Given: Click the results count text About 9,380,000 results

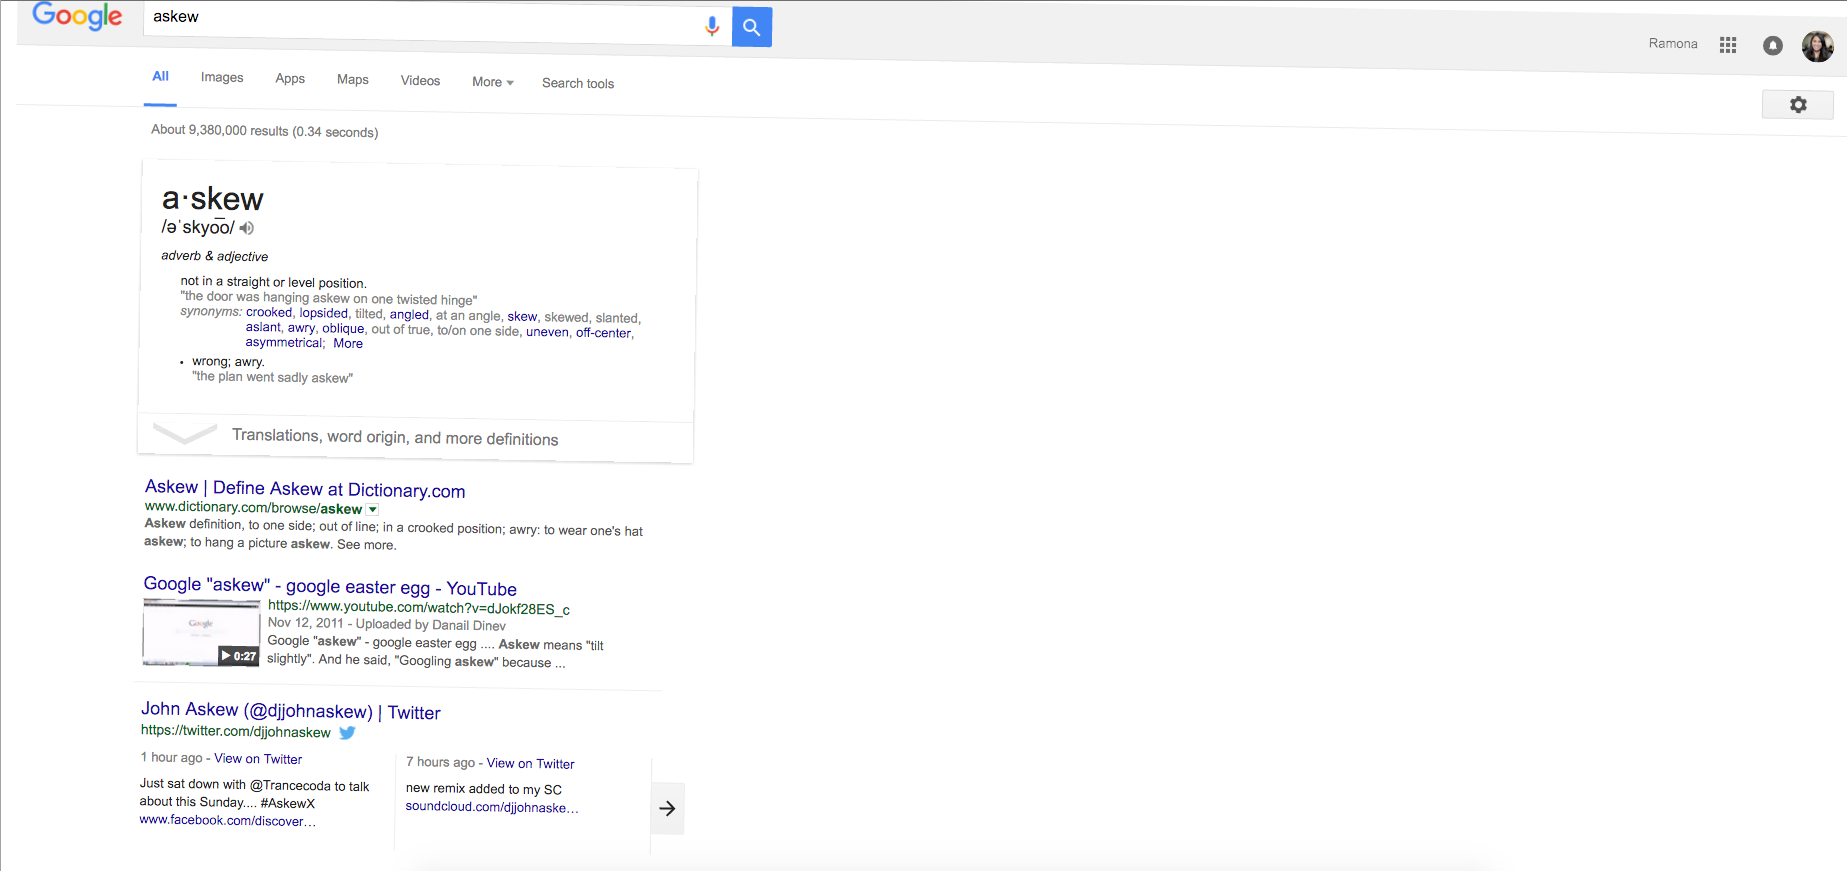Looking at the screenshot, I should [x=264, y=131].
